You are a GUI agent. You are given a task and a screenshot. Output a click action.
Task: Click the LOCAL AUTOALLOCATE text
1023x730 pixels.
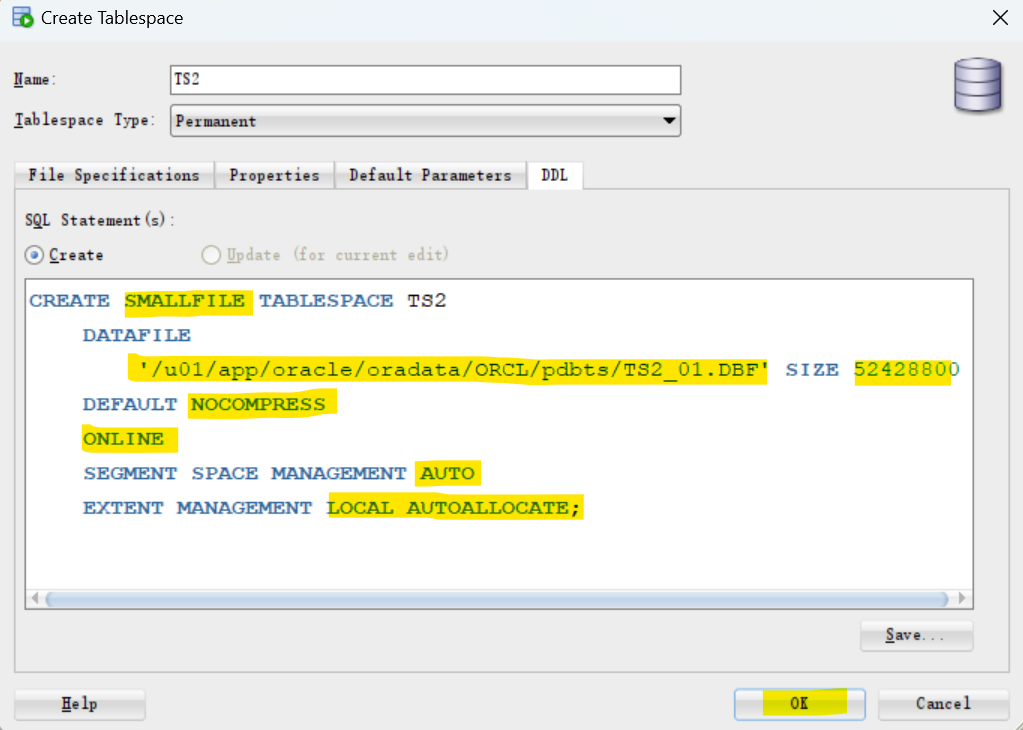[x=448, y=508]
